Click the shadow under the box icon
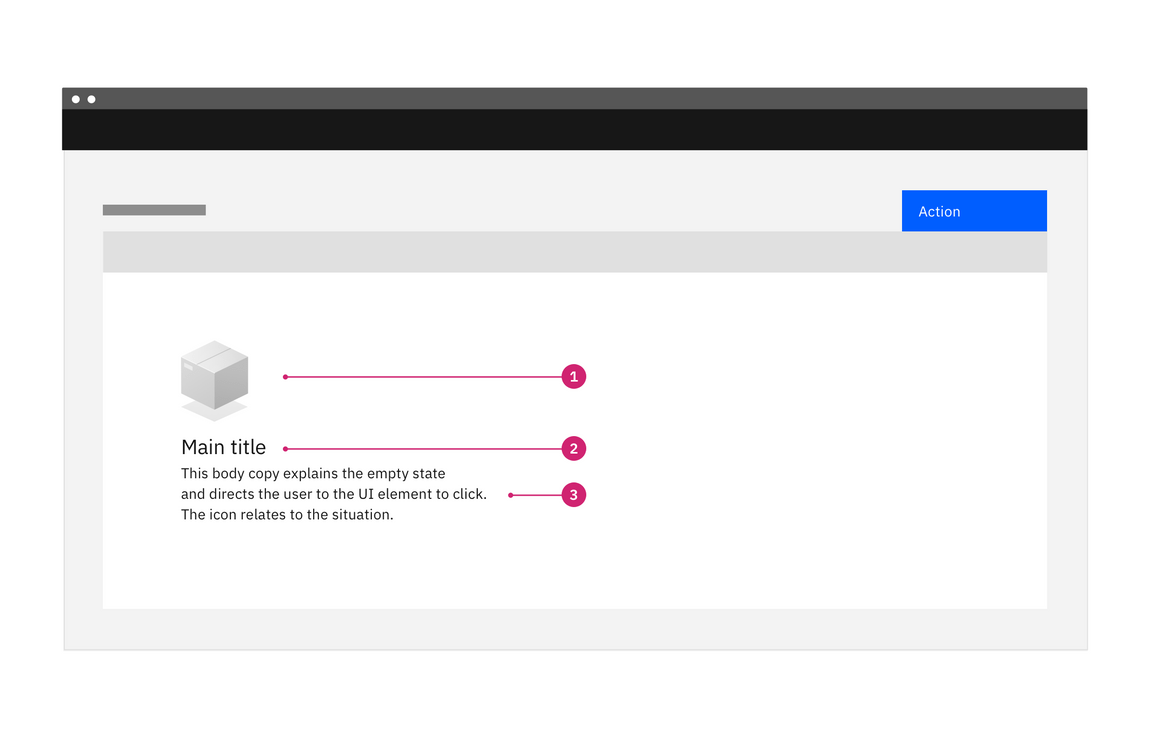Viewport: 1152px width, 741px height. coord(215,412)
